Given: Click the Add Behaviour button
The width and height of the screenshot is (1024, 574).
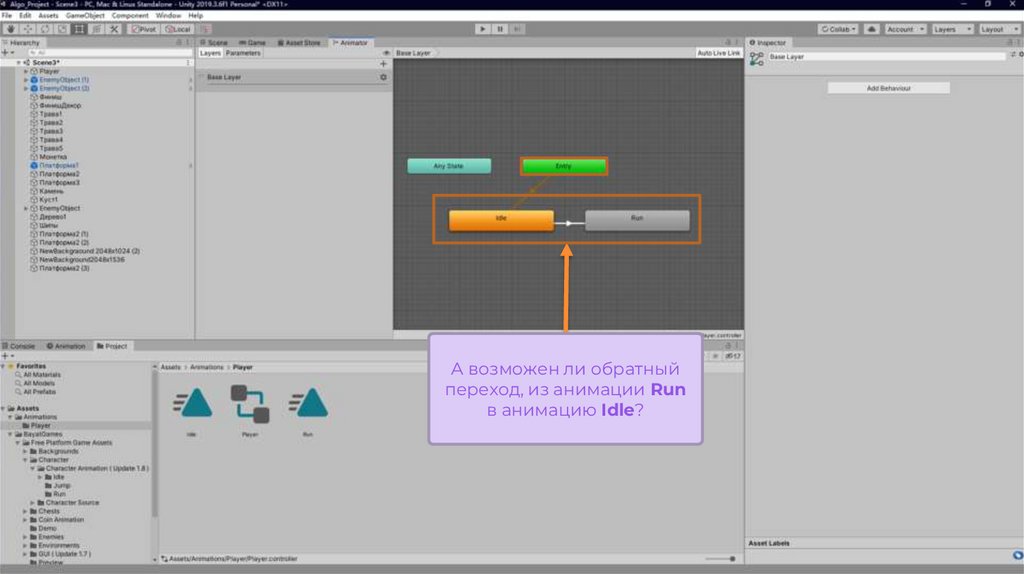Looking at the screenshot, I should pos(888,88).
